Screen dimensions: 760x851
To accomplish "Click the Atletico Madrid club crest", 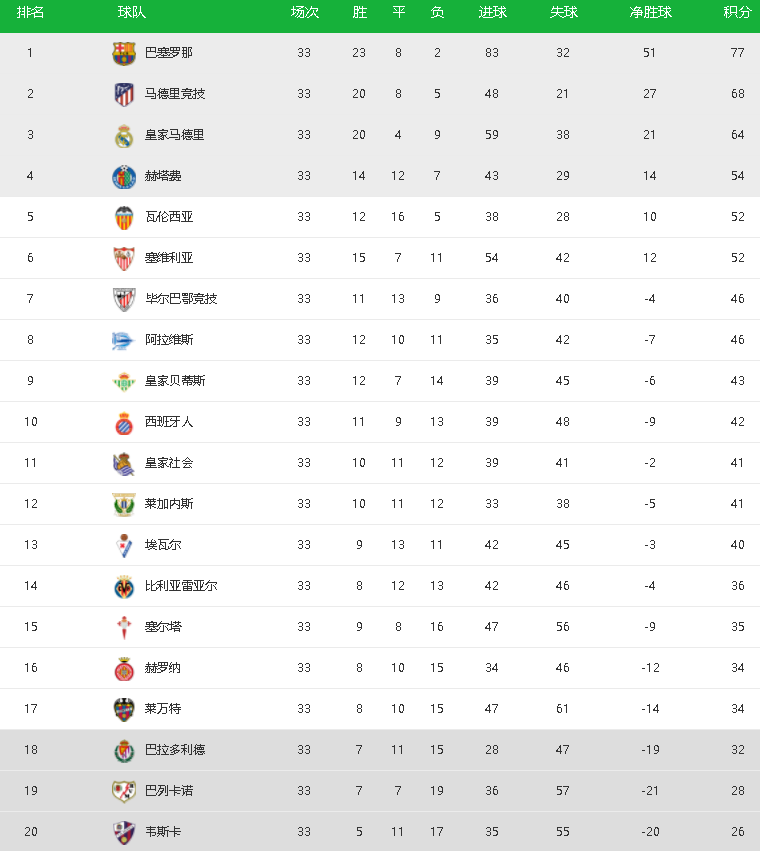I will (x=124, y=94).
